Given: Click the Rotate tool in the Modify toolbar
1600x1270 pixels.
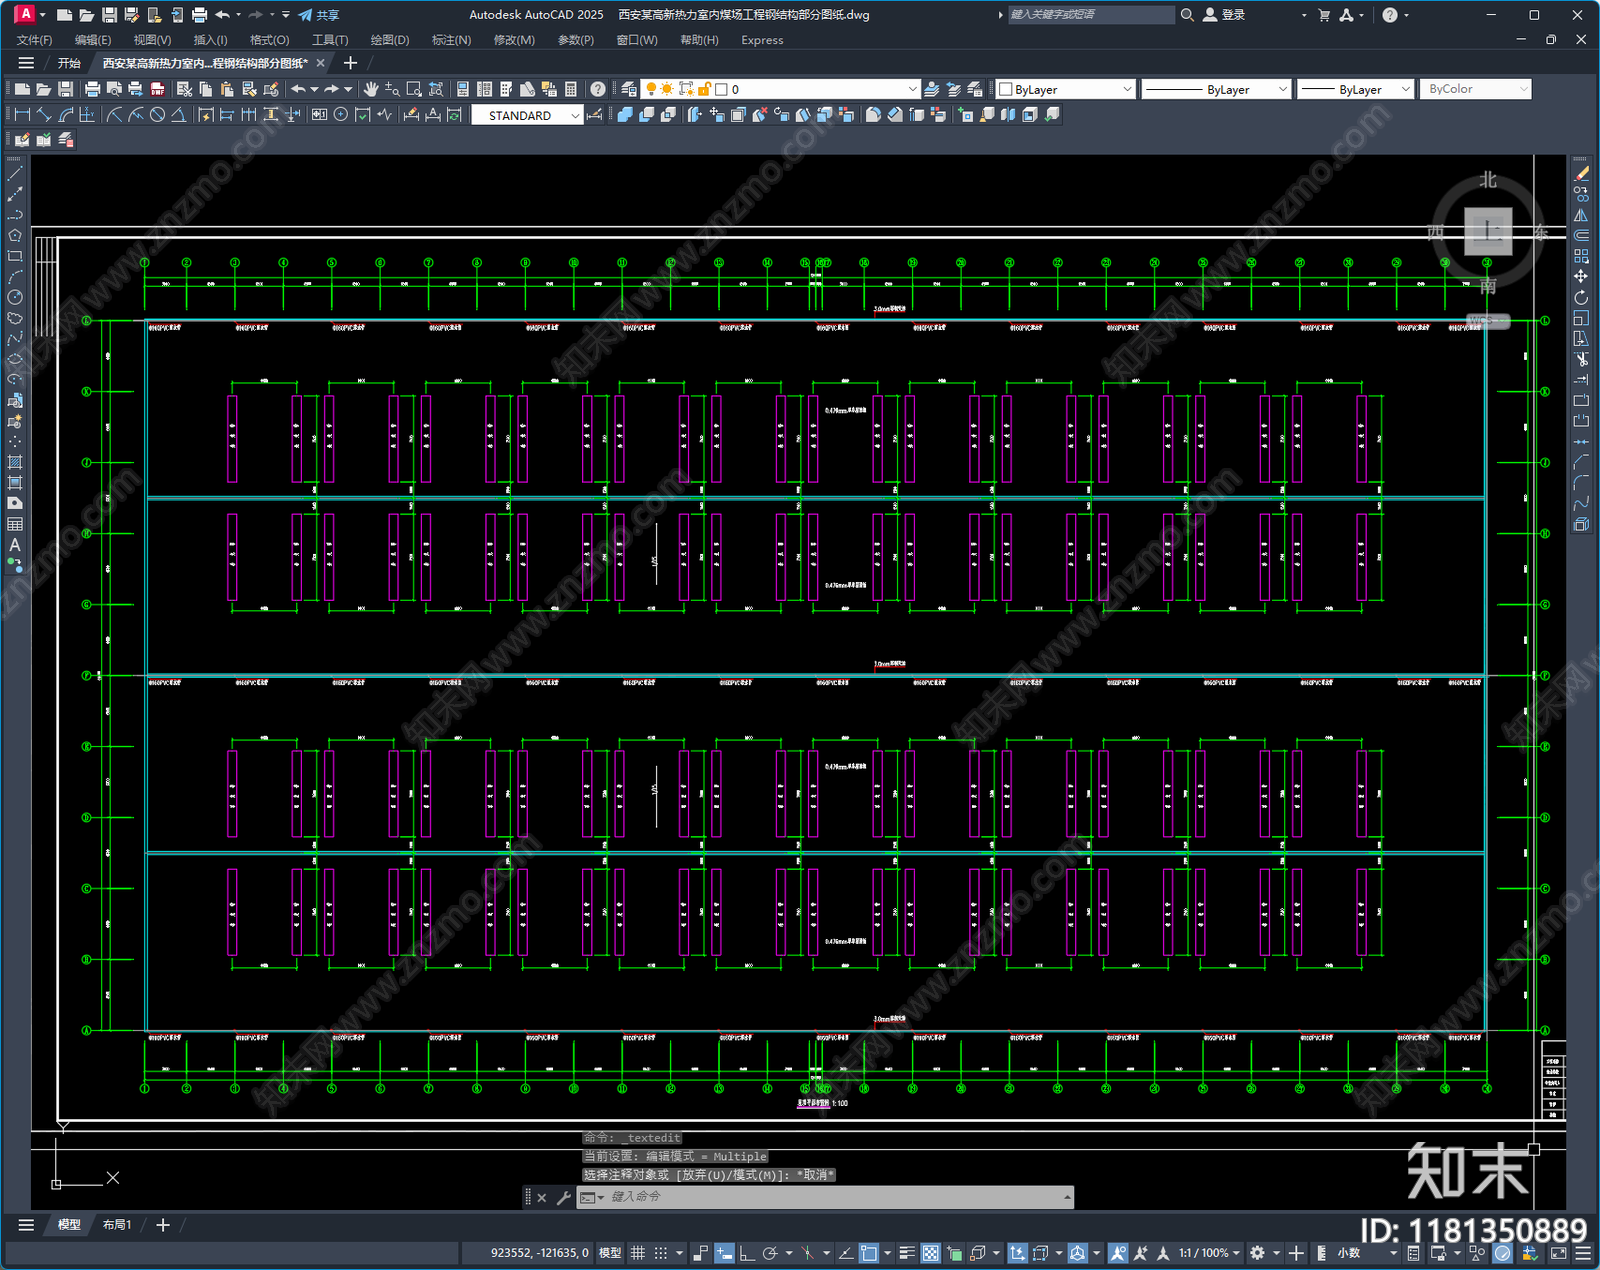Looking at the screenshot, I should [x=1581, y=297].
